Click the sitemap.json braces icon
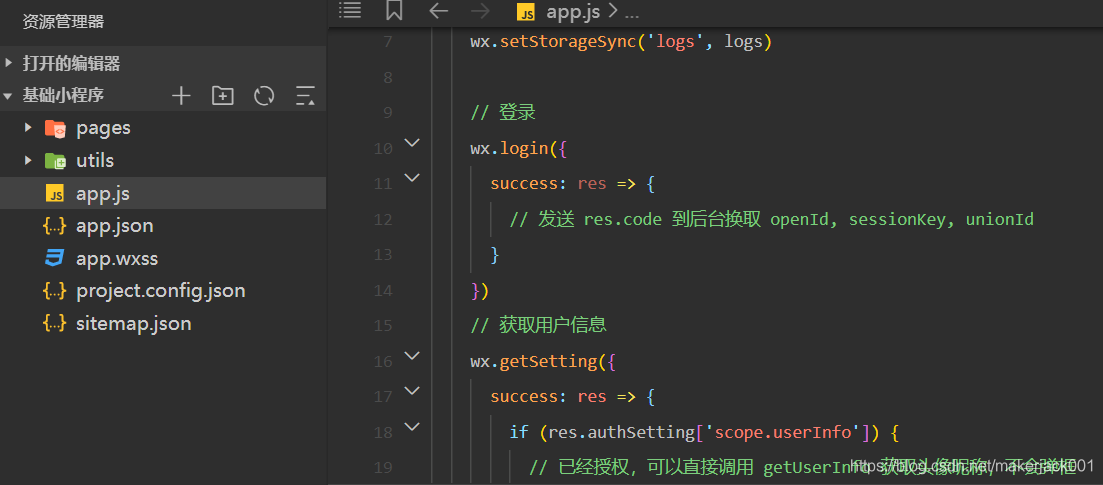The width and height of the screenshot is (1103, 485). 55,323
